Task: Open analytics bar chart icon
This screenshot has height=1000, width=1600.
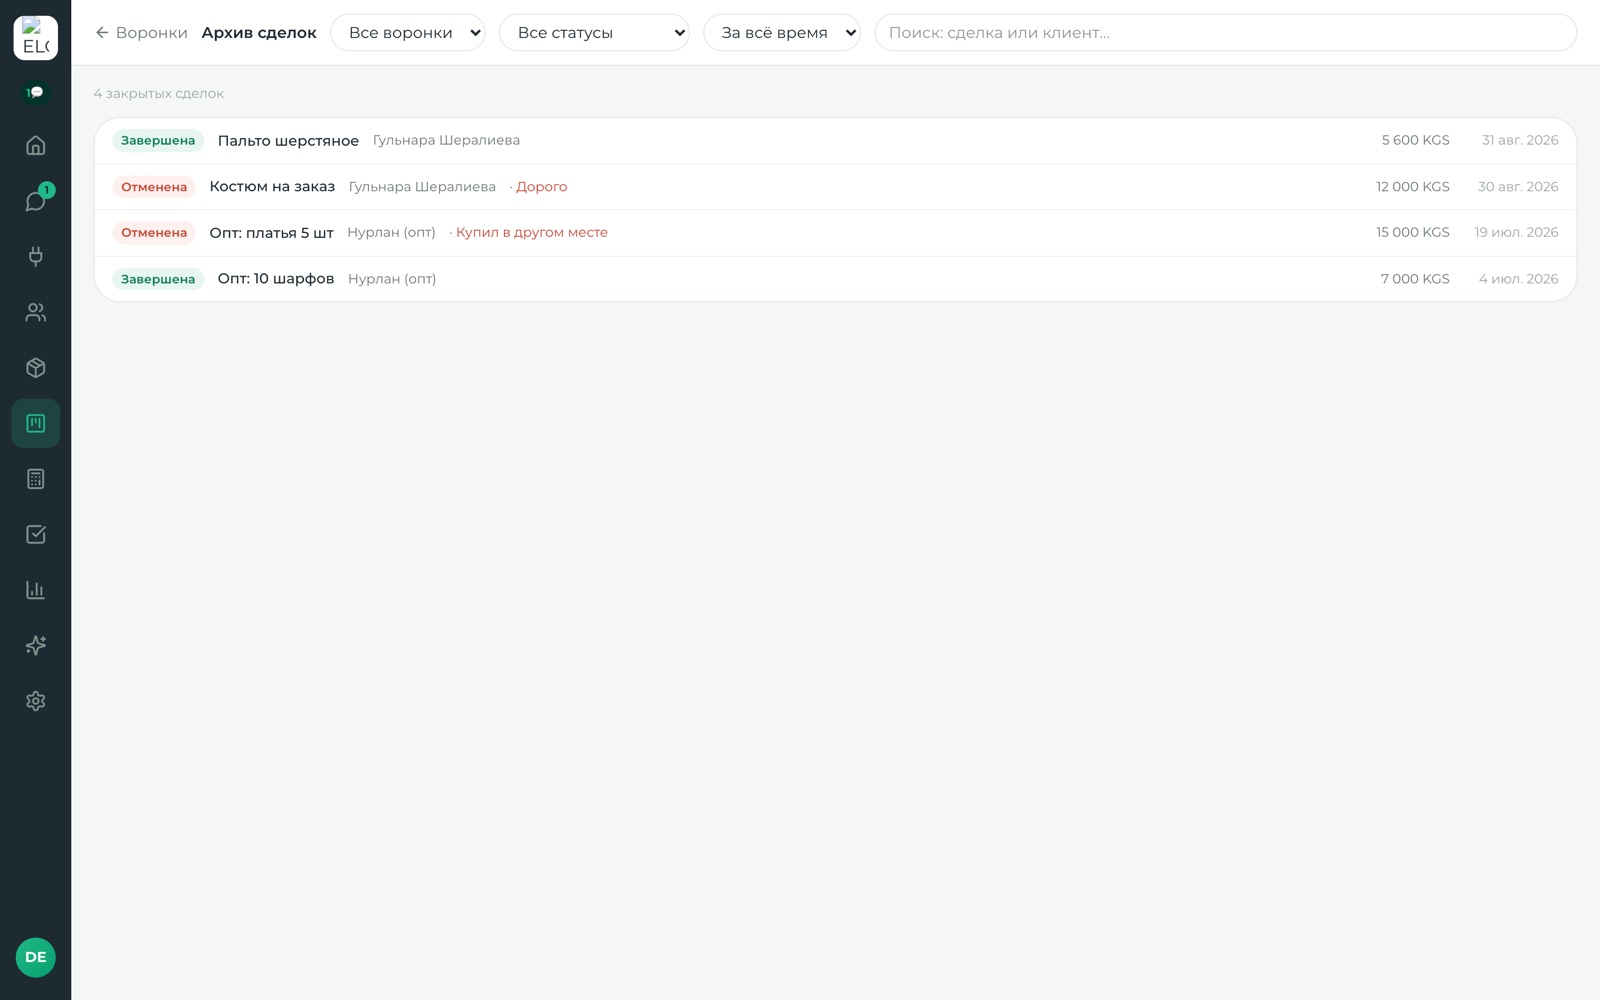Action: [x=36, y=590]
